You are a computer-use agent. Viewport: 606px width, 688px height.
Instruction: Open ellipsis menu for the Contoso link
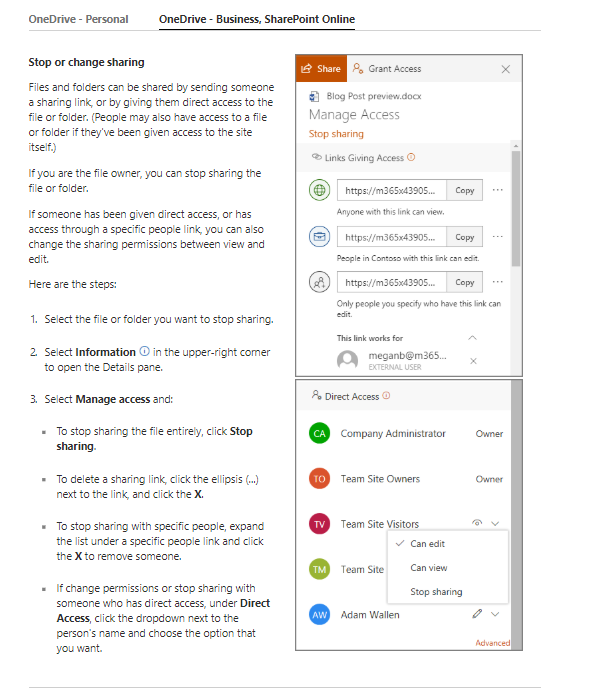(498, 236)
